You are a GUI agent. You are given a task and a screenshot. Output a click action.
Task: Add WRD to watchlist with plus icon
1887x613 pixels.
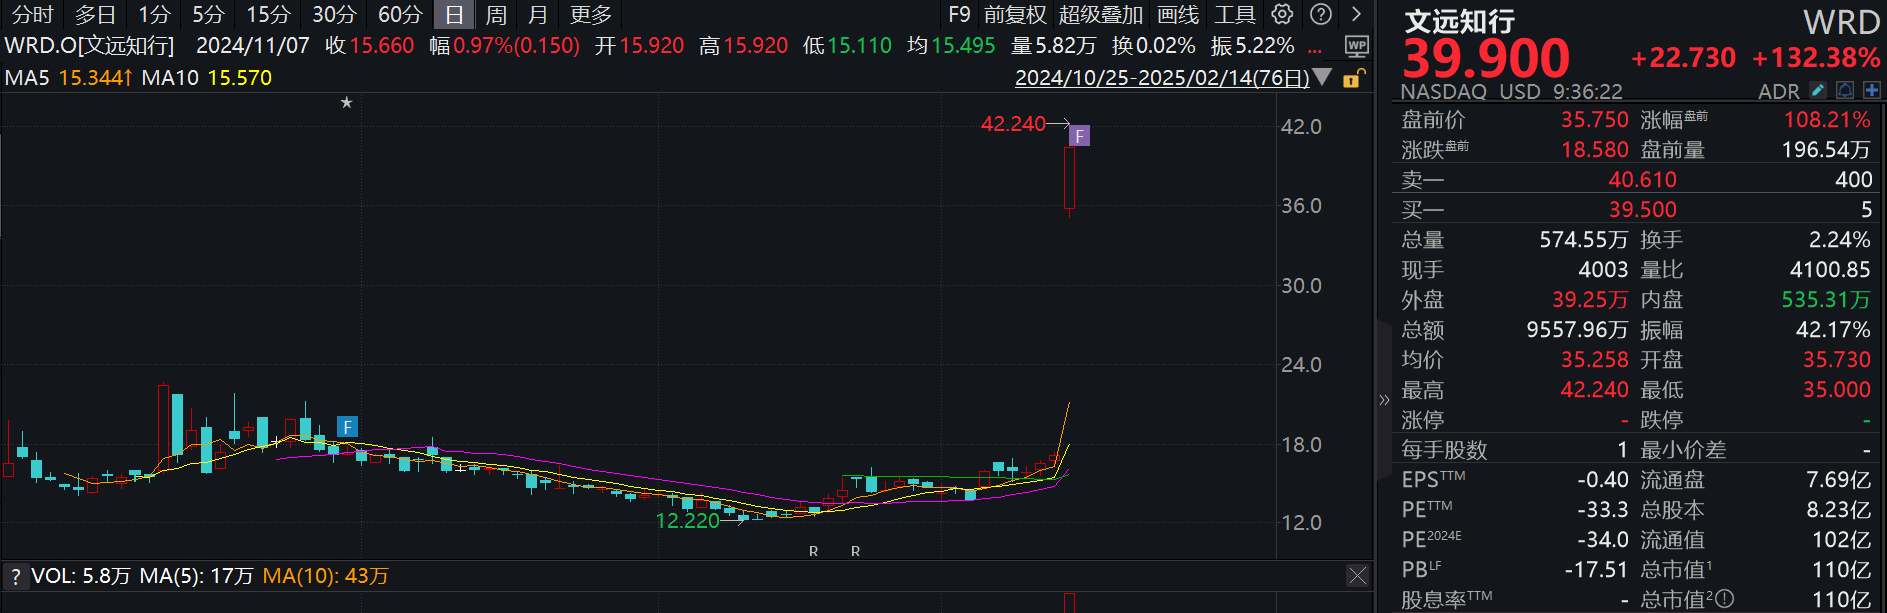point(1871,91)
